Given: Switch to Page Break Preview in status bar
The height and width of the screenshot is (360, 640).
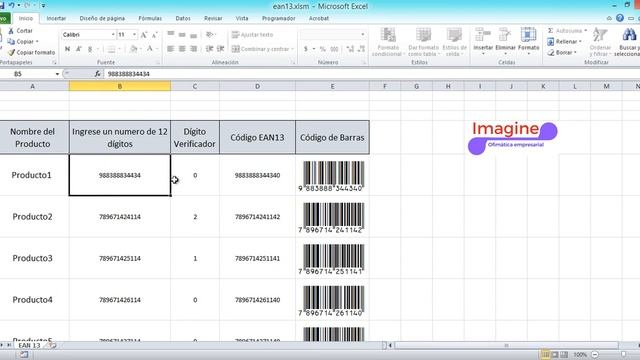Looking at the screenshot, I should tap(564, 355).
